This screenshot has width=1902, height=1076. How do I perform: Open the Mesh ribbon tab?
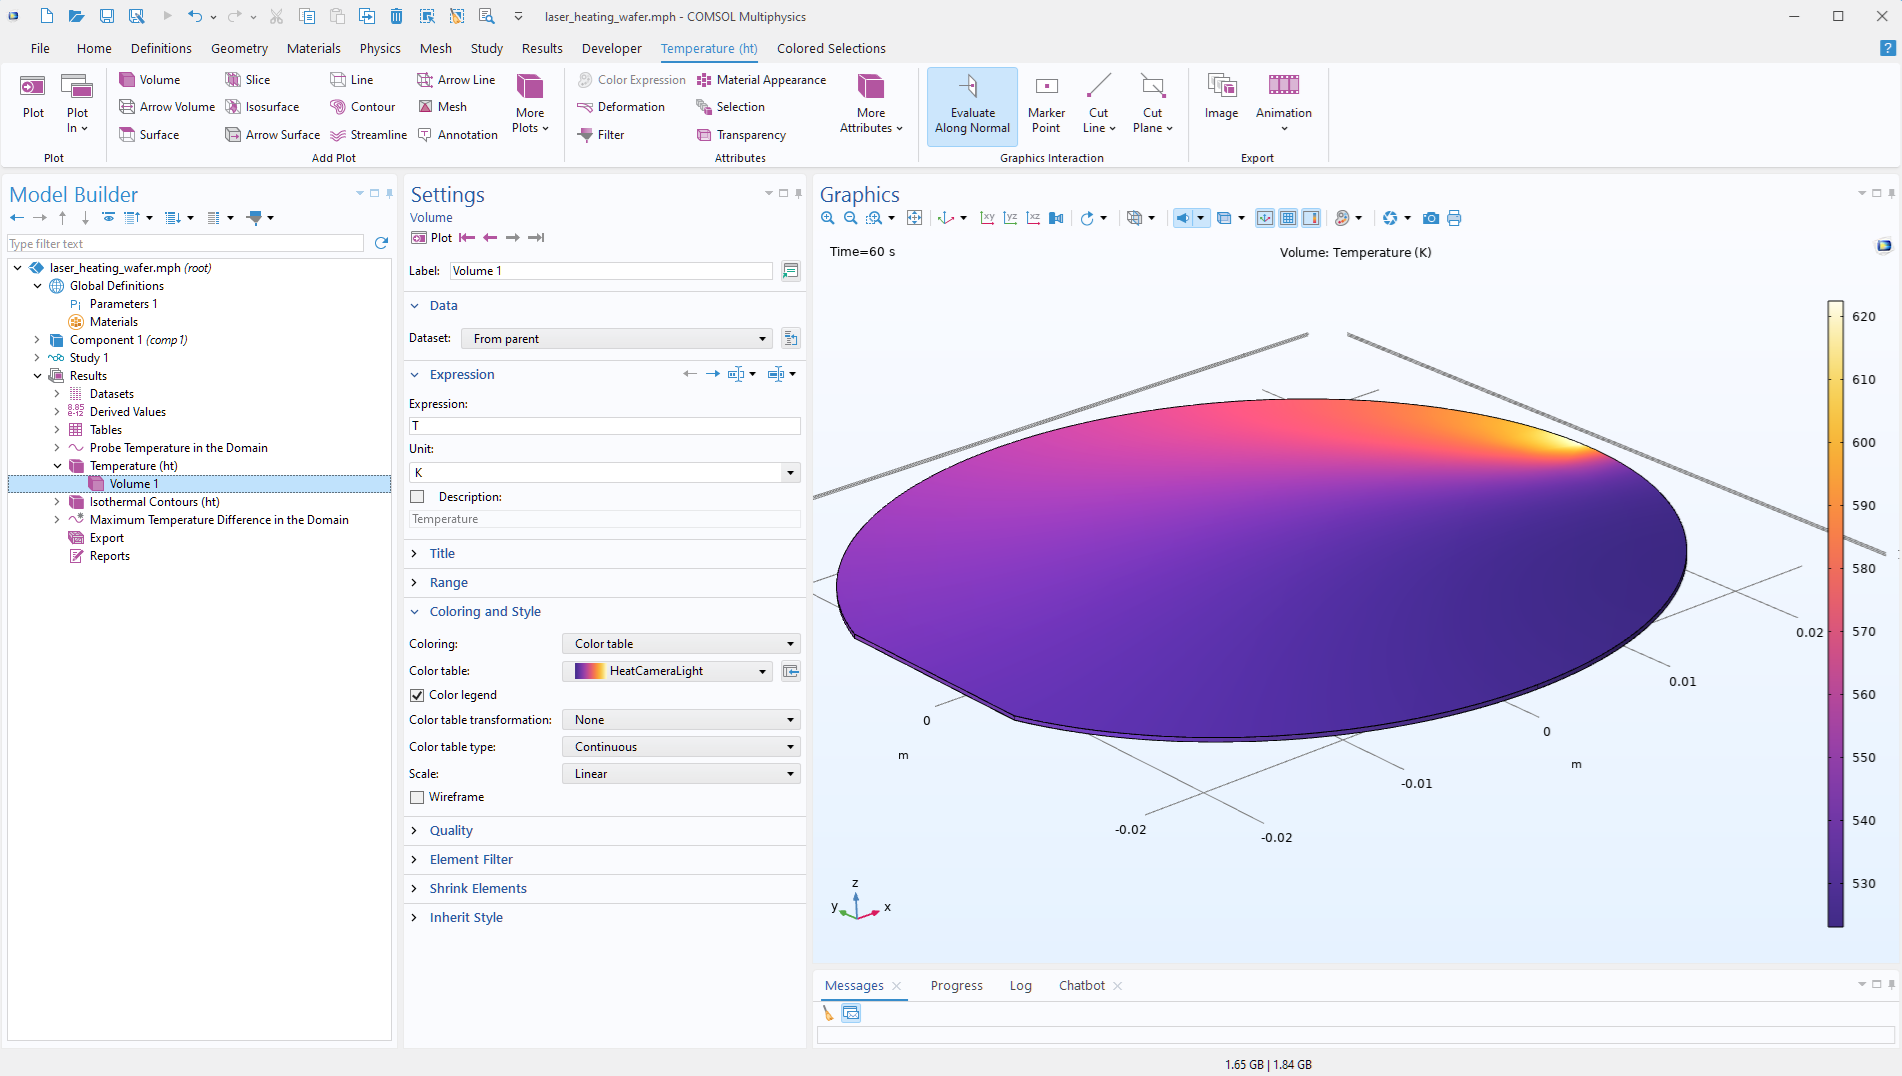(435, 48)
